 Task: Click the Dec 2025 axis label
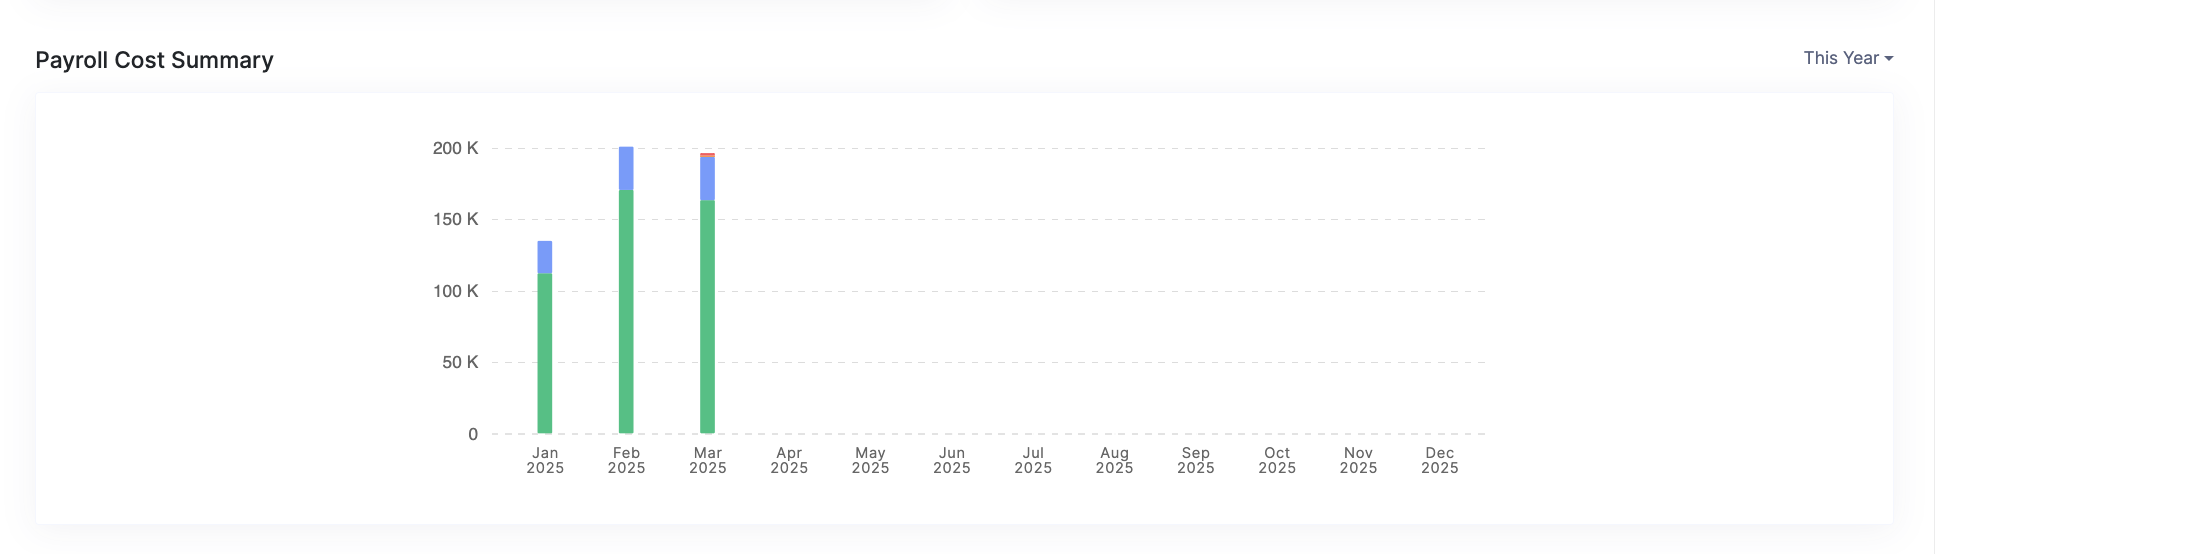click(1439, 460)
